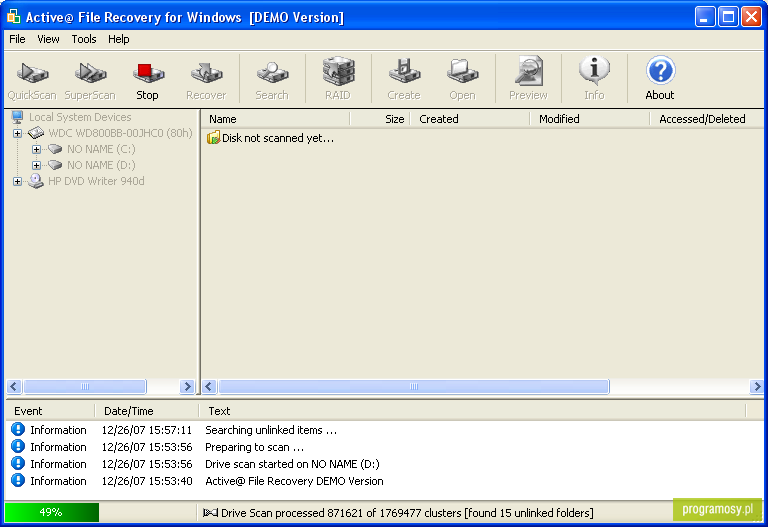The height and width of the screenshot is (527, 768).
Task: Select log text 'Active@ File Recovery DEMO Version'
Action: (294, 481)
